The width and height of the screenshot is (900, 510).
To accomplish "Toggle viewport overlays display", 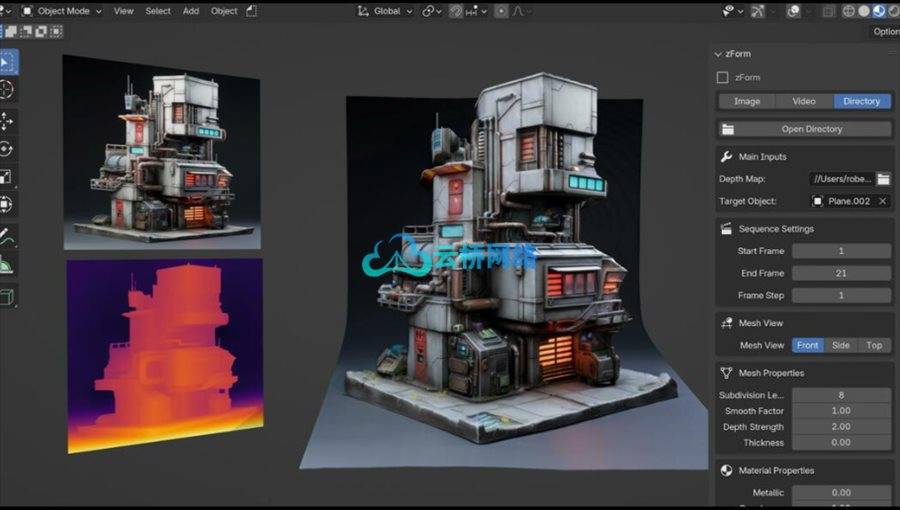I will click(793, 11).
